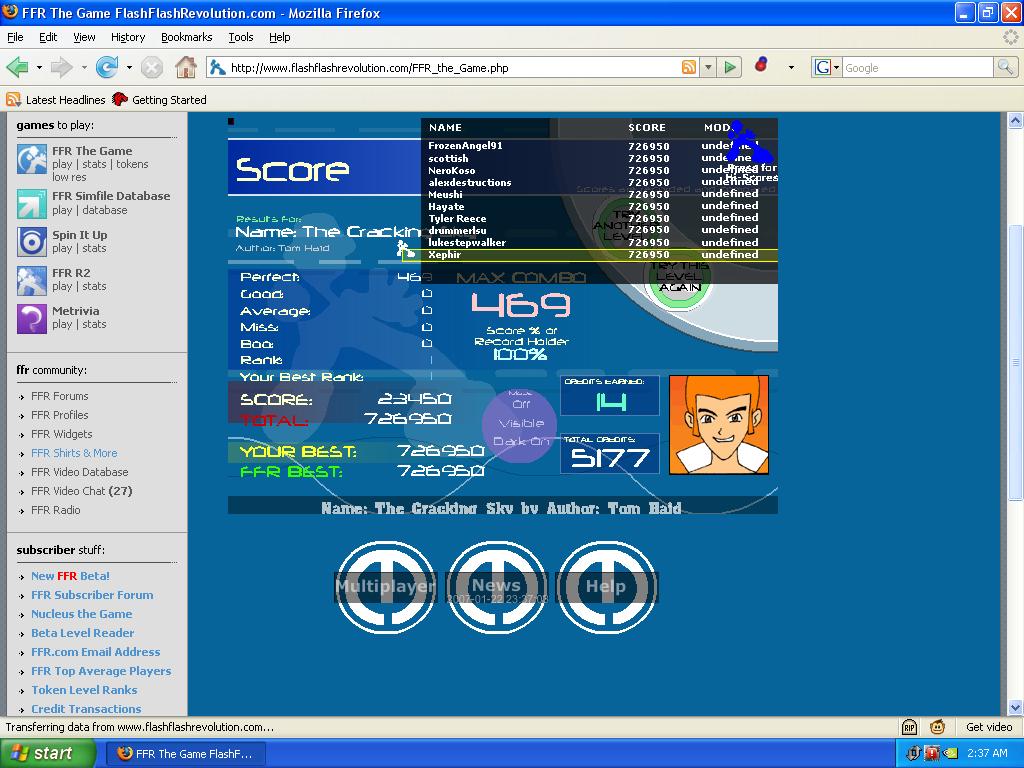Open the FFR Profiles link
This screenshot has height=768, width=1024.
(x=59, y=415)
